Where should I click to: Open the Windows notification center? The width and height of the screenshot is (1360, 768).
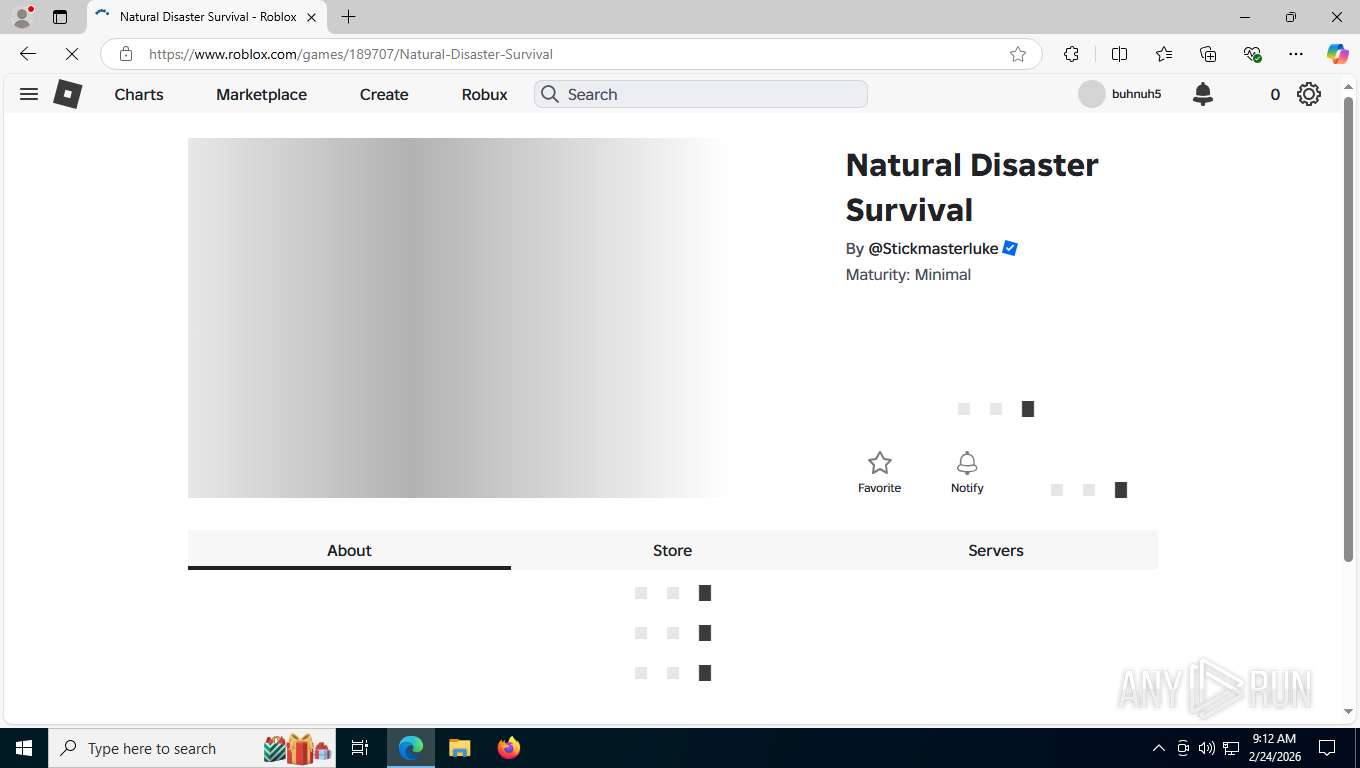click(x=1327, y=748)
